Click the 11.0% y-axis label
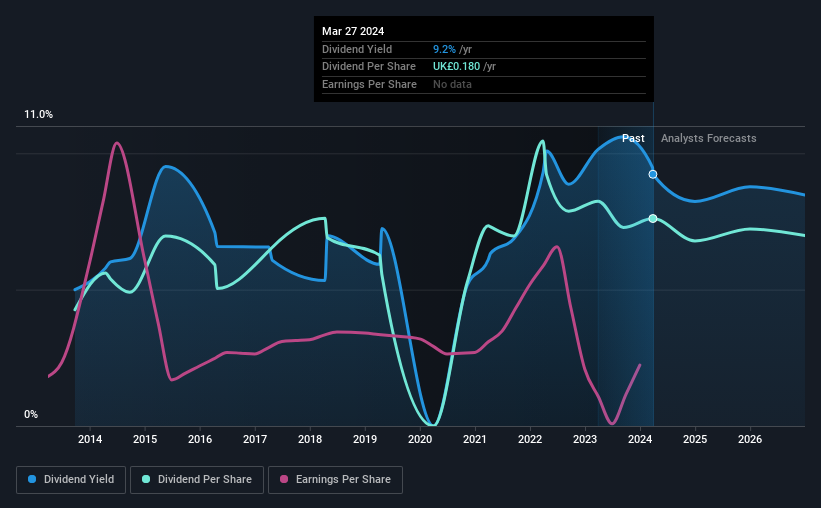Image resolution: width=821 pixels, height=508 pixels. [x=38, y=115]
